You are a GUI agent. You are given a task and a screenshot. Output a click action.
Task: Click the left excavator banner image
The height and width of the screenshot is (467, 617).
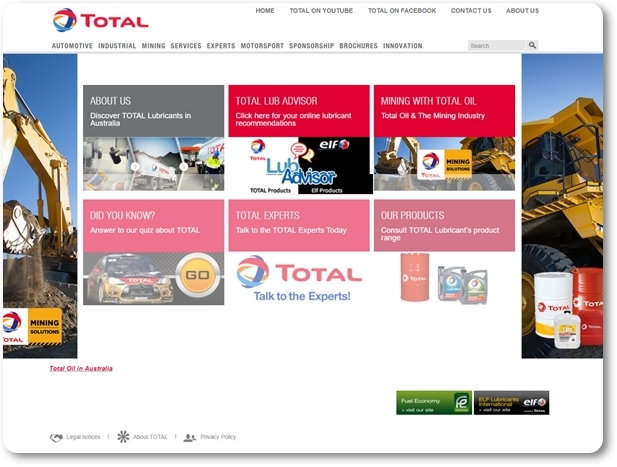[40, 206]
